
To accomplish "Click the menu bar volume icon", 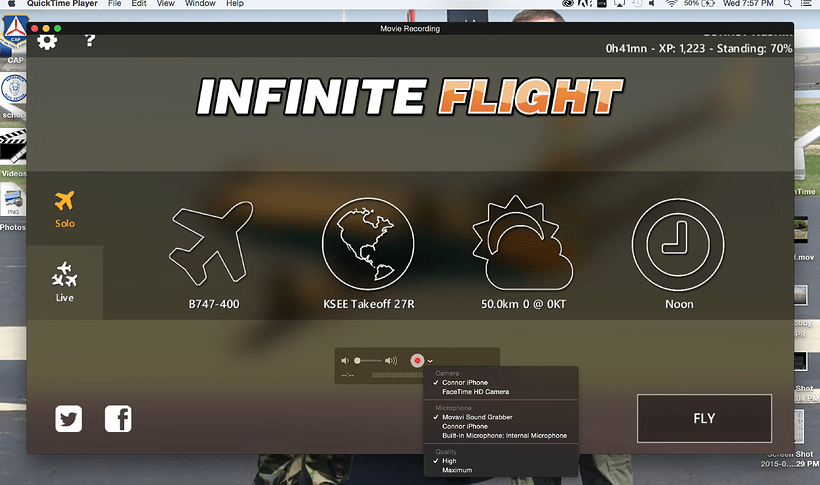I will [652, 3].
